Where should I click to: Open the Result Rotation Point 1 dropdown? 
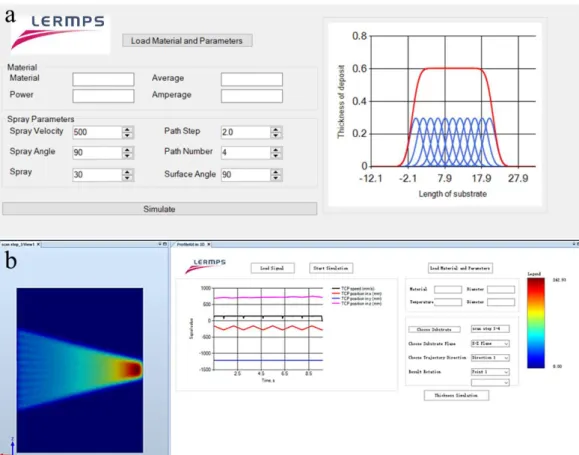tap(490, 372)
